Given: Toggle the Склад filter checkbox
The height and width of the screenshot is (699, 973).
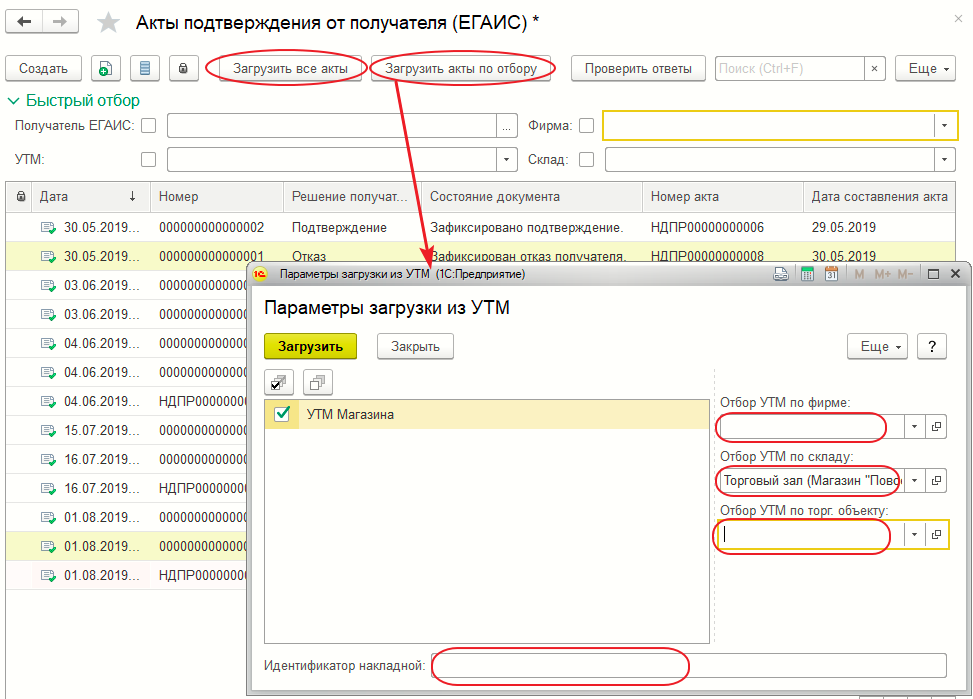Looking at the screenshot, I should coord(587,159).
